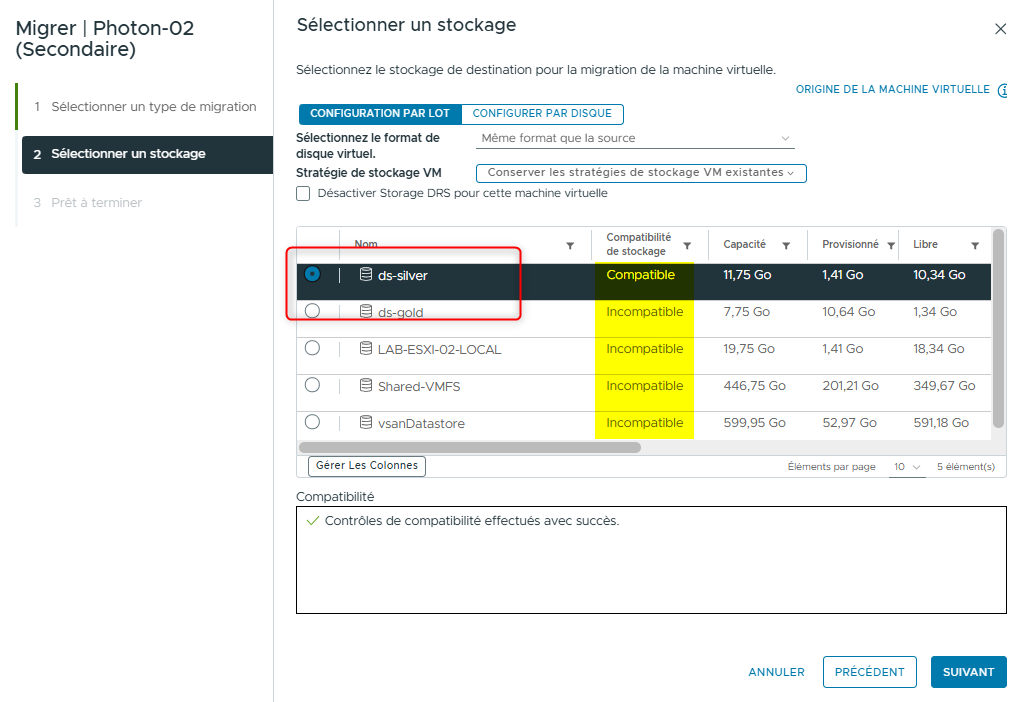Open Gérer Les Colonnes
The image size is (1020, 702).
point(366,466)
